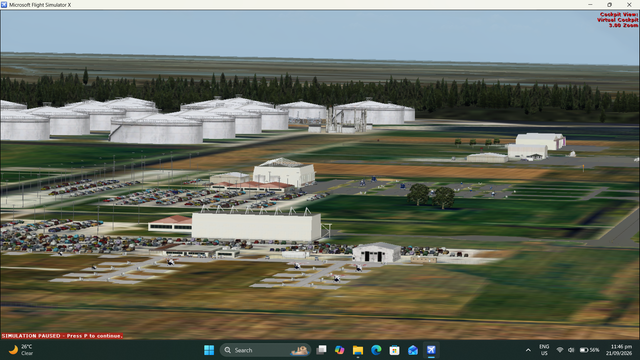Screen dimensions: 640x360
Task: Open Wi-Fi network settings in the tray
Action: [560, 350]
